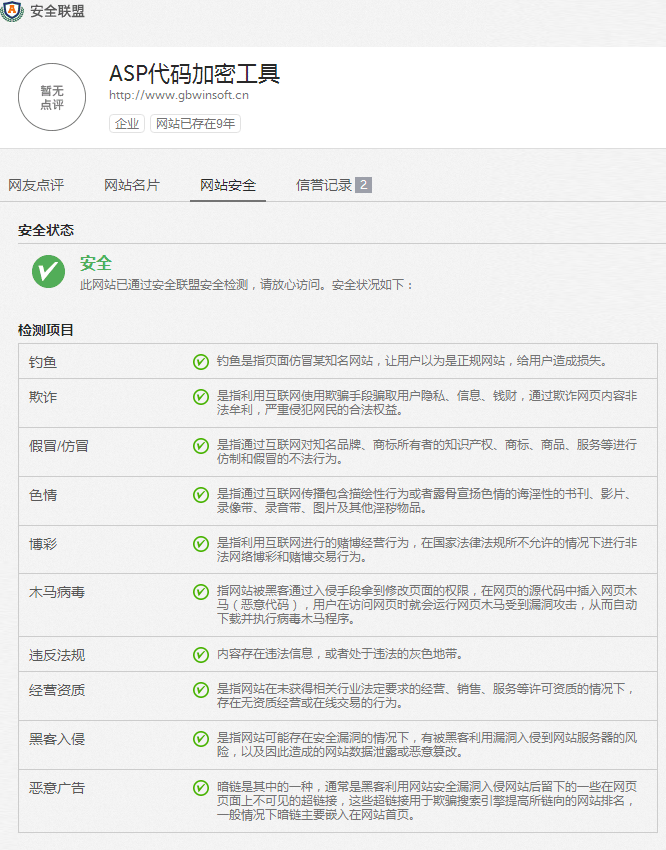This screenshot has height=850, width=666.
Task: Click the 木马病毒 item label
Action: click(57, 593)
